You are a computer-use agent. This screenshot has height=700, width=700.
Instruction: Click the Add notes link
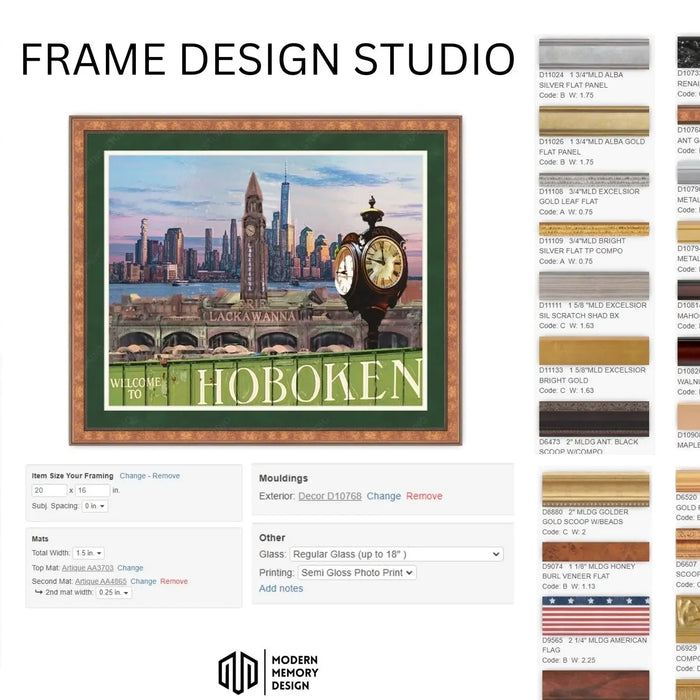pos(281,588)
